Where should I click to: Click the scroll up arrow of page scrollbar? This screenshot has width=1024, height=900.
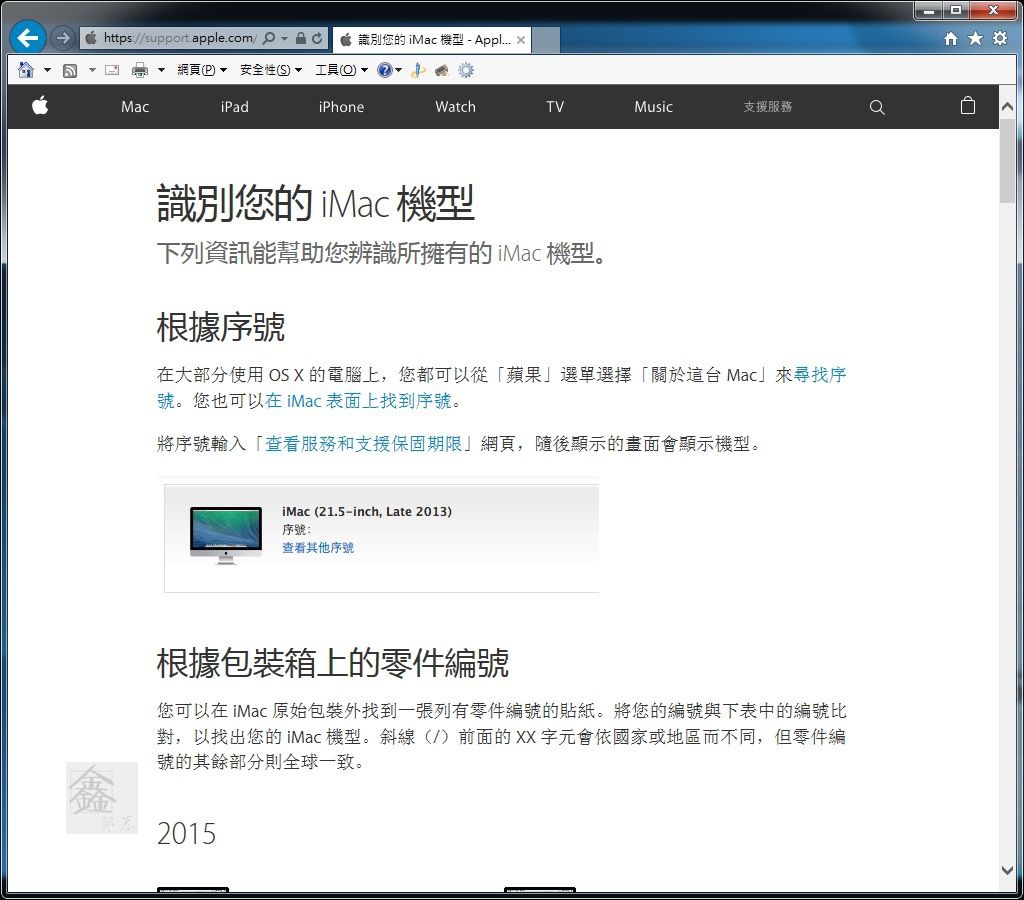(x=1007, y=106)
